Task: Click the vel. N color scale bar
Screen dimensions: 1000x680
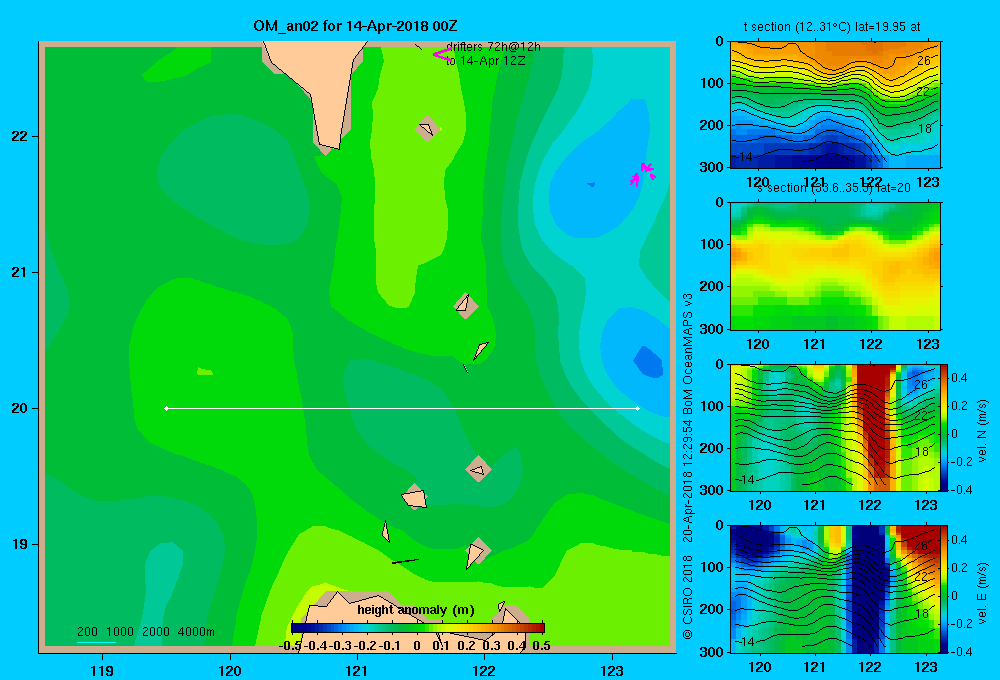Action: click(945, 427)
